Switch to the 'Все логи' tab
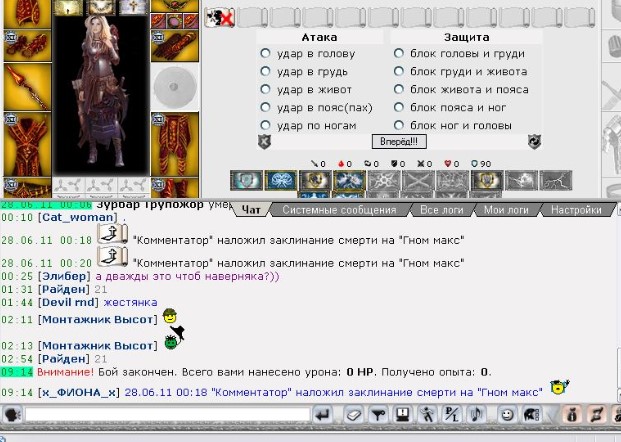This screenshot has height=442, width=621. tap(441, 210)
